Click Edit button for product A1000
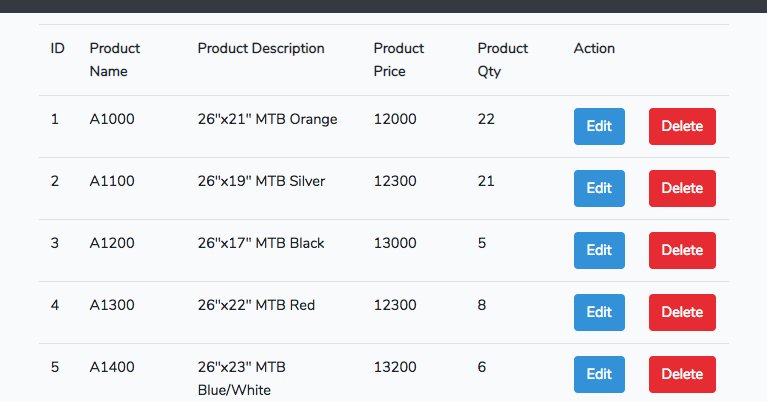Image resolution: width=767 pixels, height=402 pixels. tap(599, 127)
